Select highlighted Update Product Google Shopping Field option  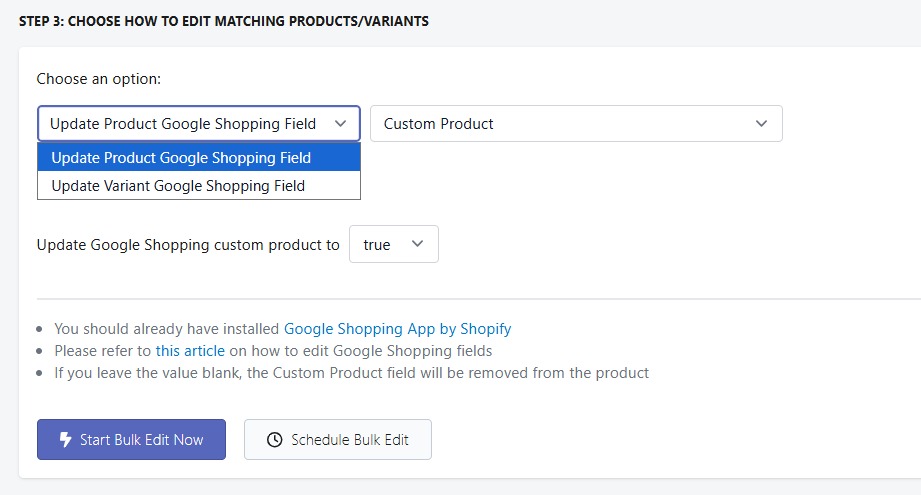coord(181,158)
